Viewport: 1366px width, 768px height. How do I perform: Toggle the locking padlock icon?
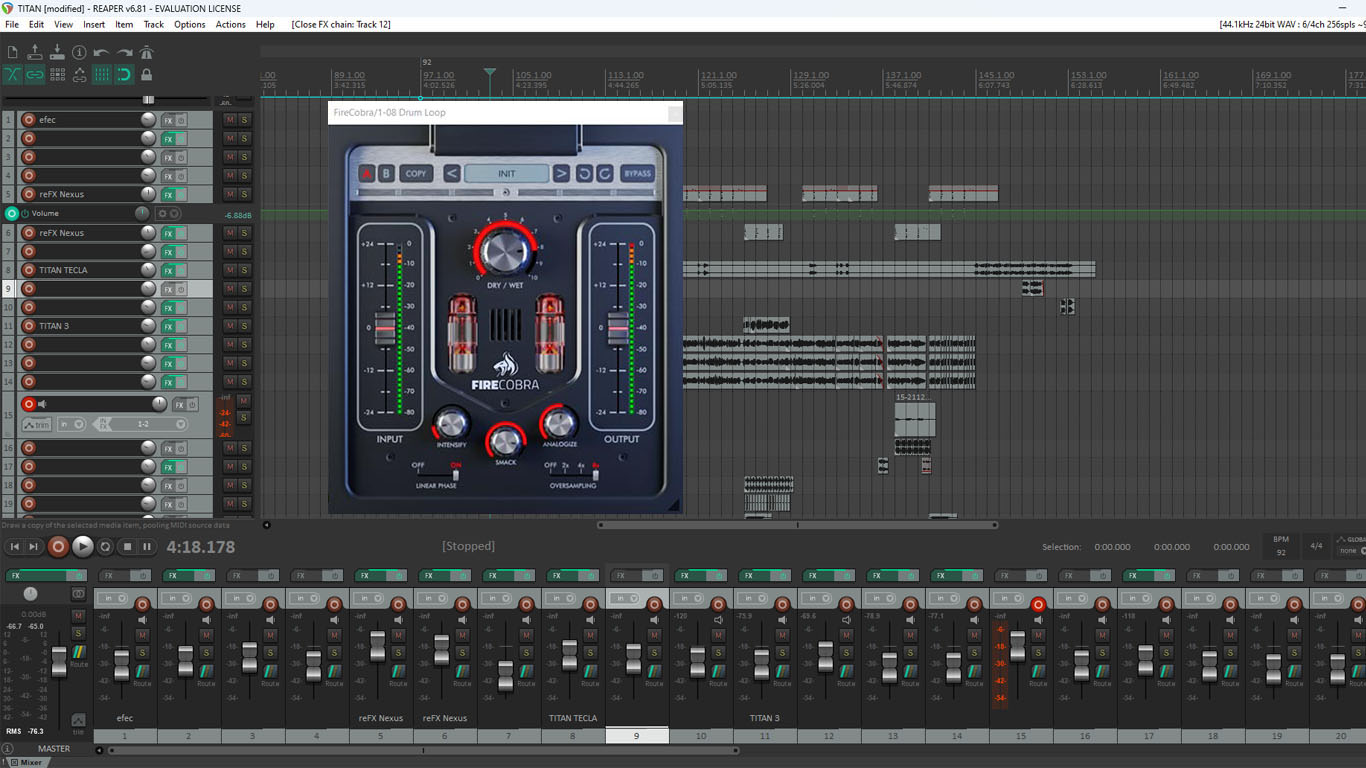[146, 74]
